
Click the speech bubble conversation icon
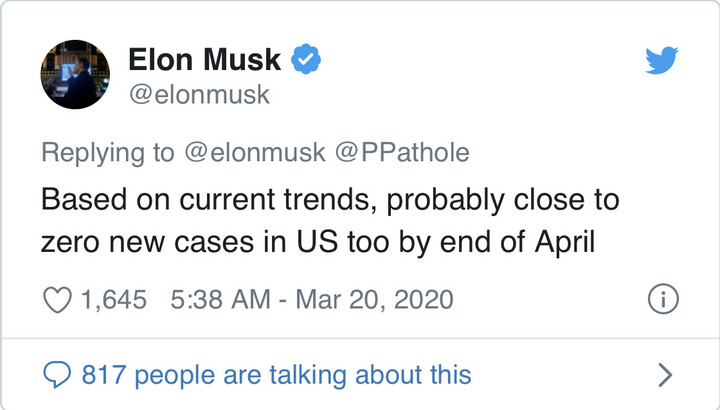[57, 375]
